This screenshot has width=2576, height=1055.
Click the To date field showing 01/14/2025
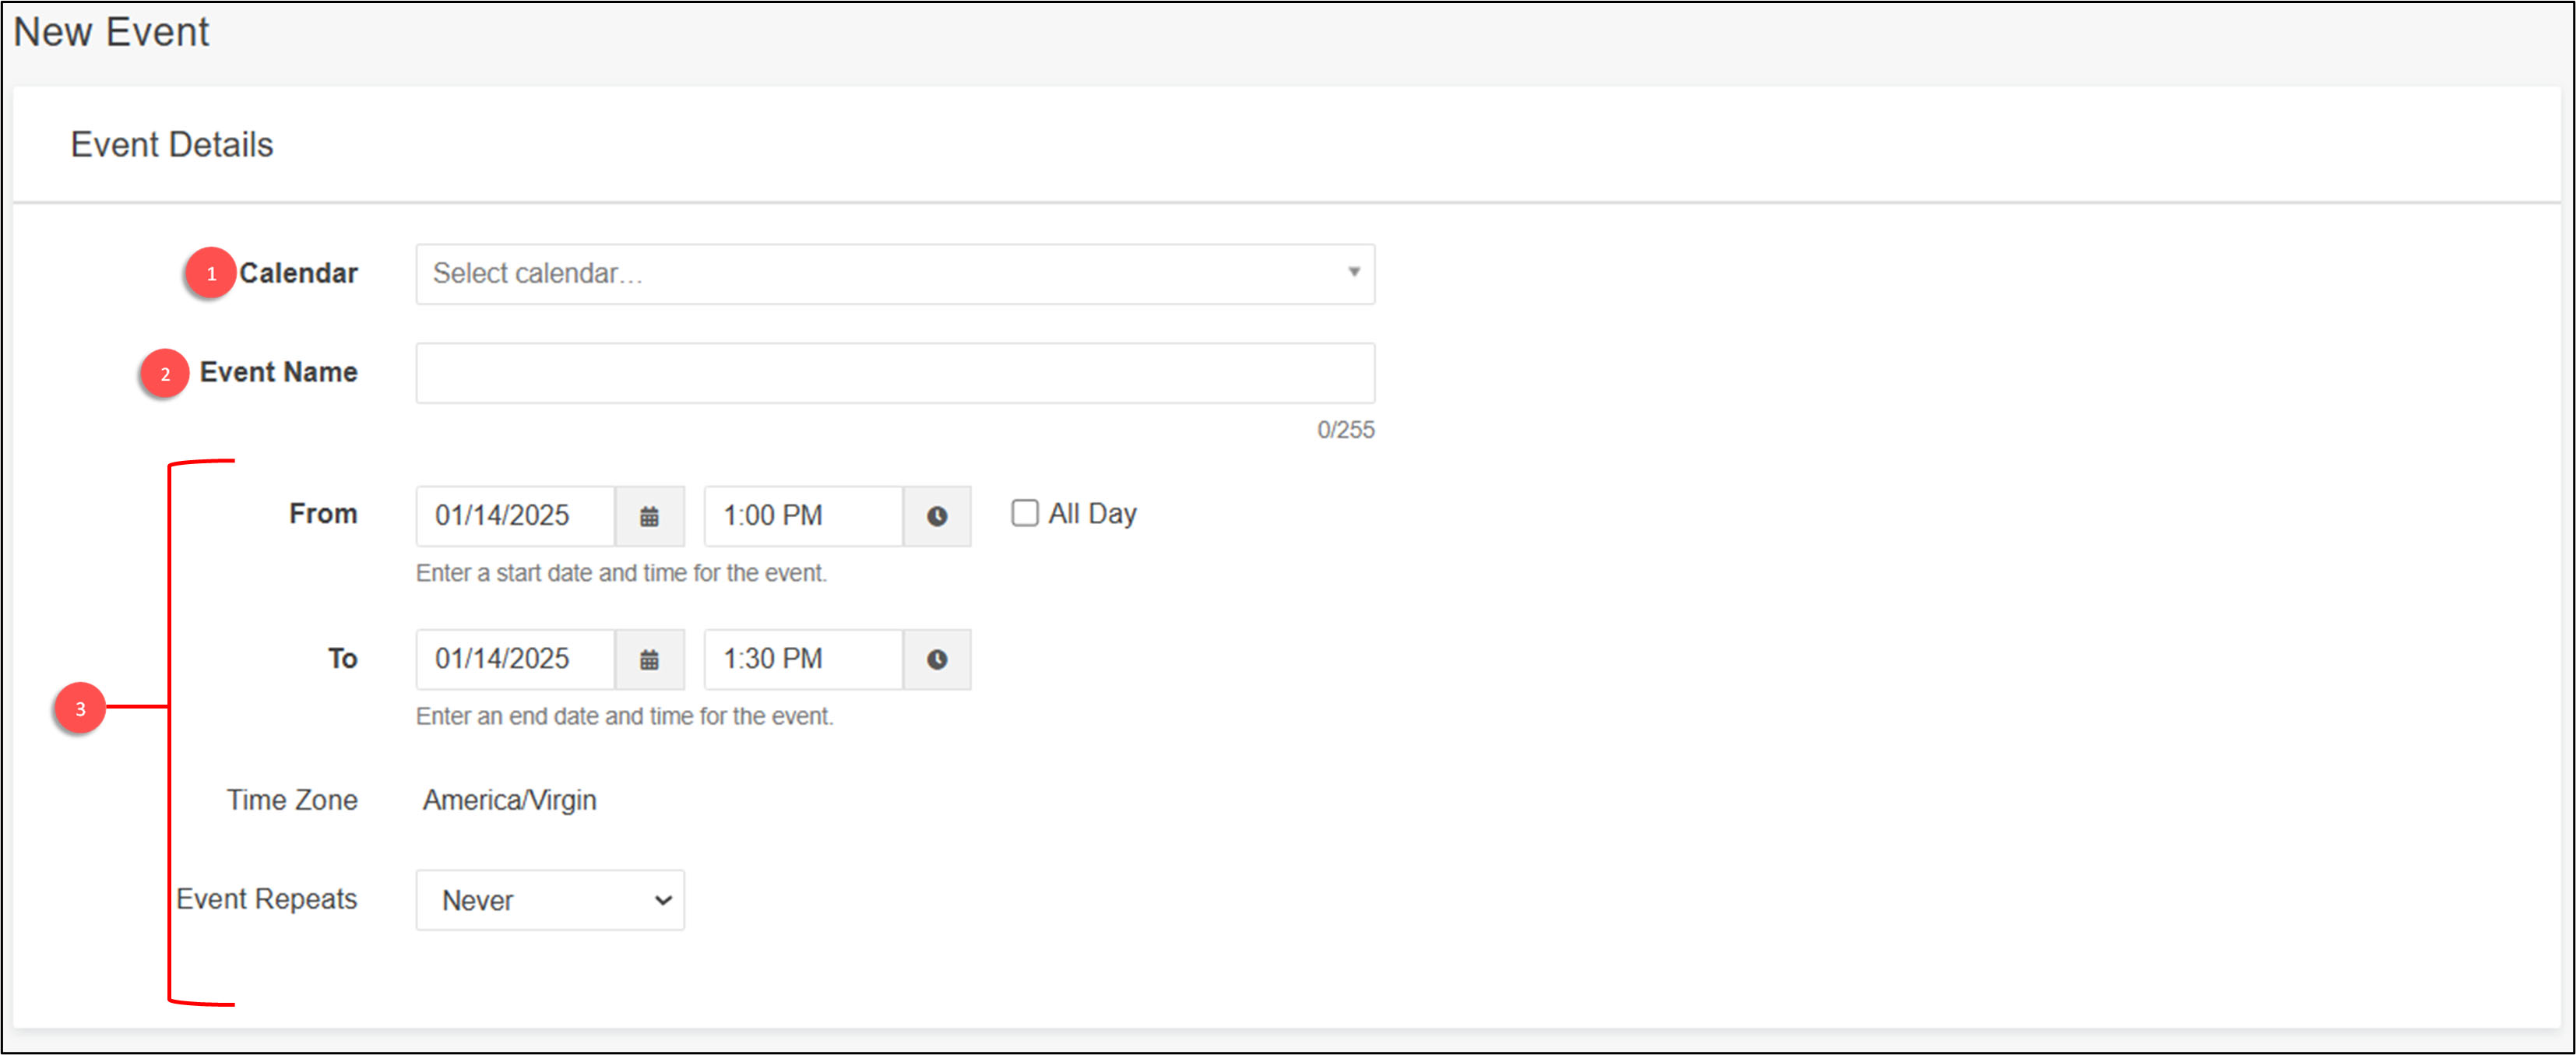tap(515, 659)
